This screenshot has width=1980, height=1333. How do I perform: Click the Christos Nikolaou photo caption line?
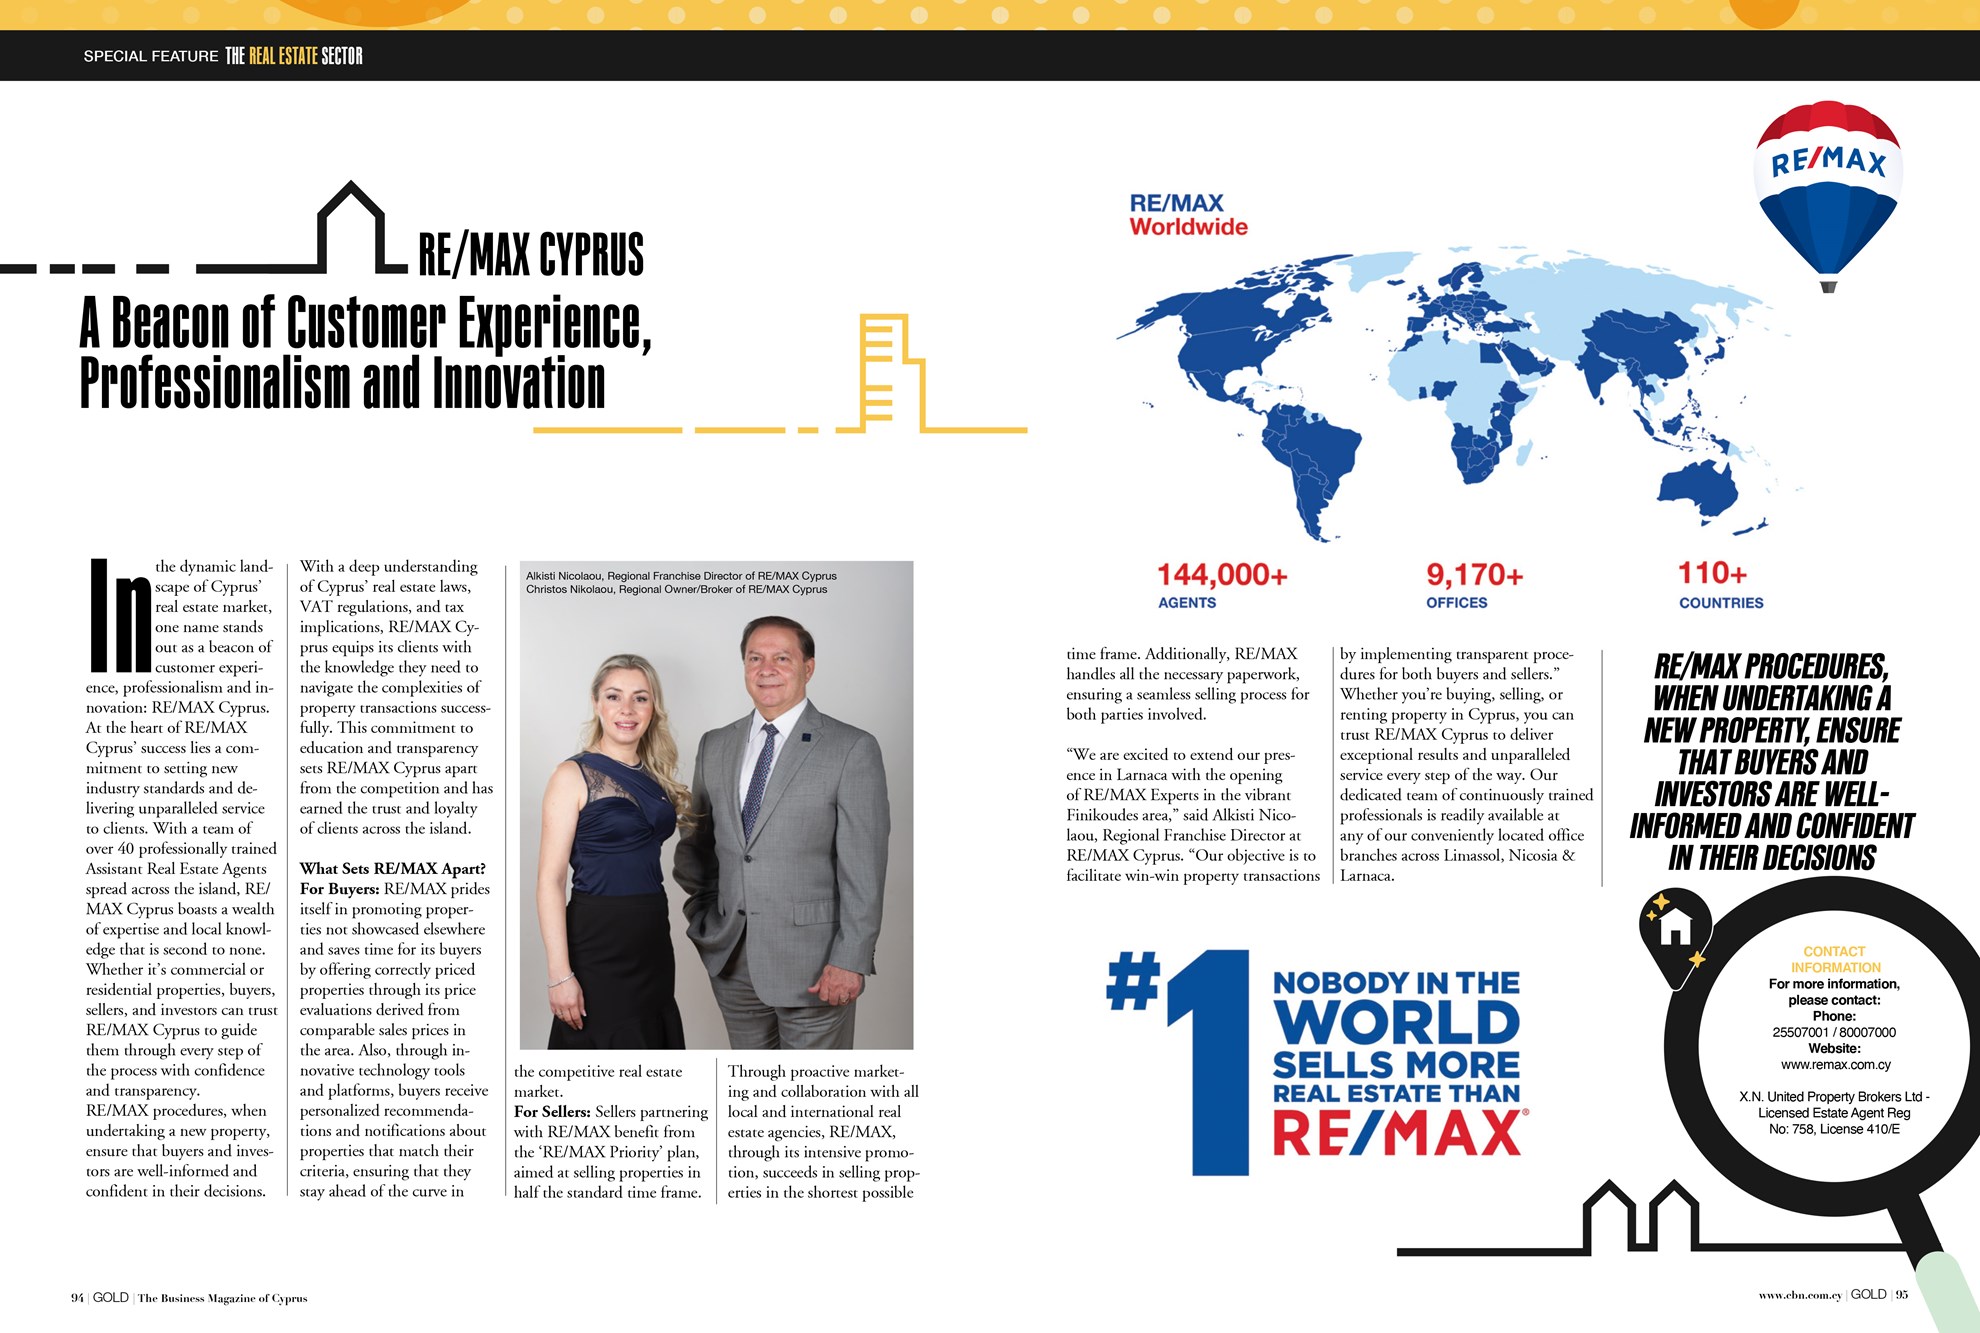coord(676,589)
